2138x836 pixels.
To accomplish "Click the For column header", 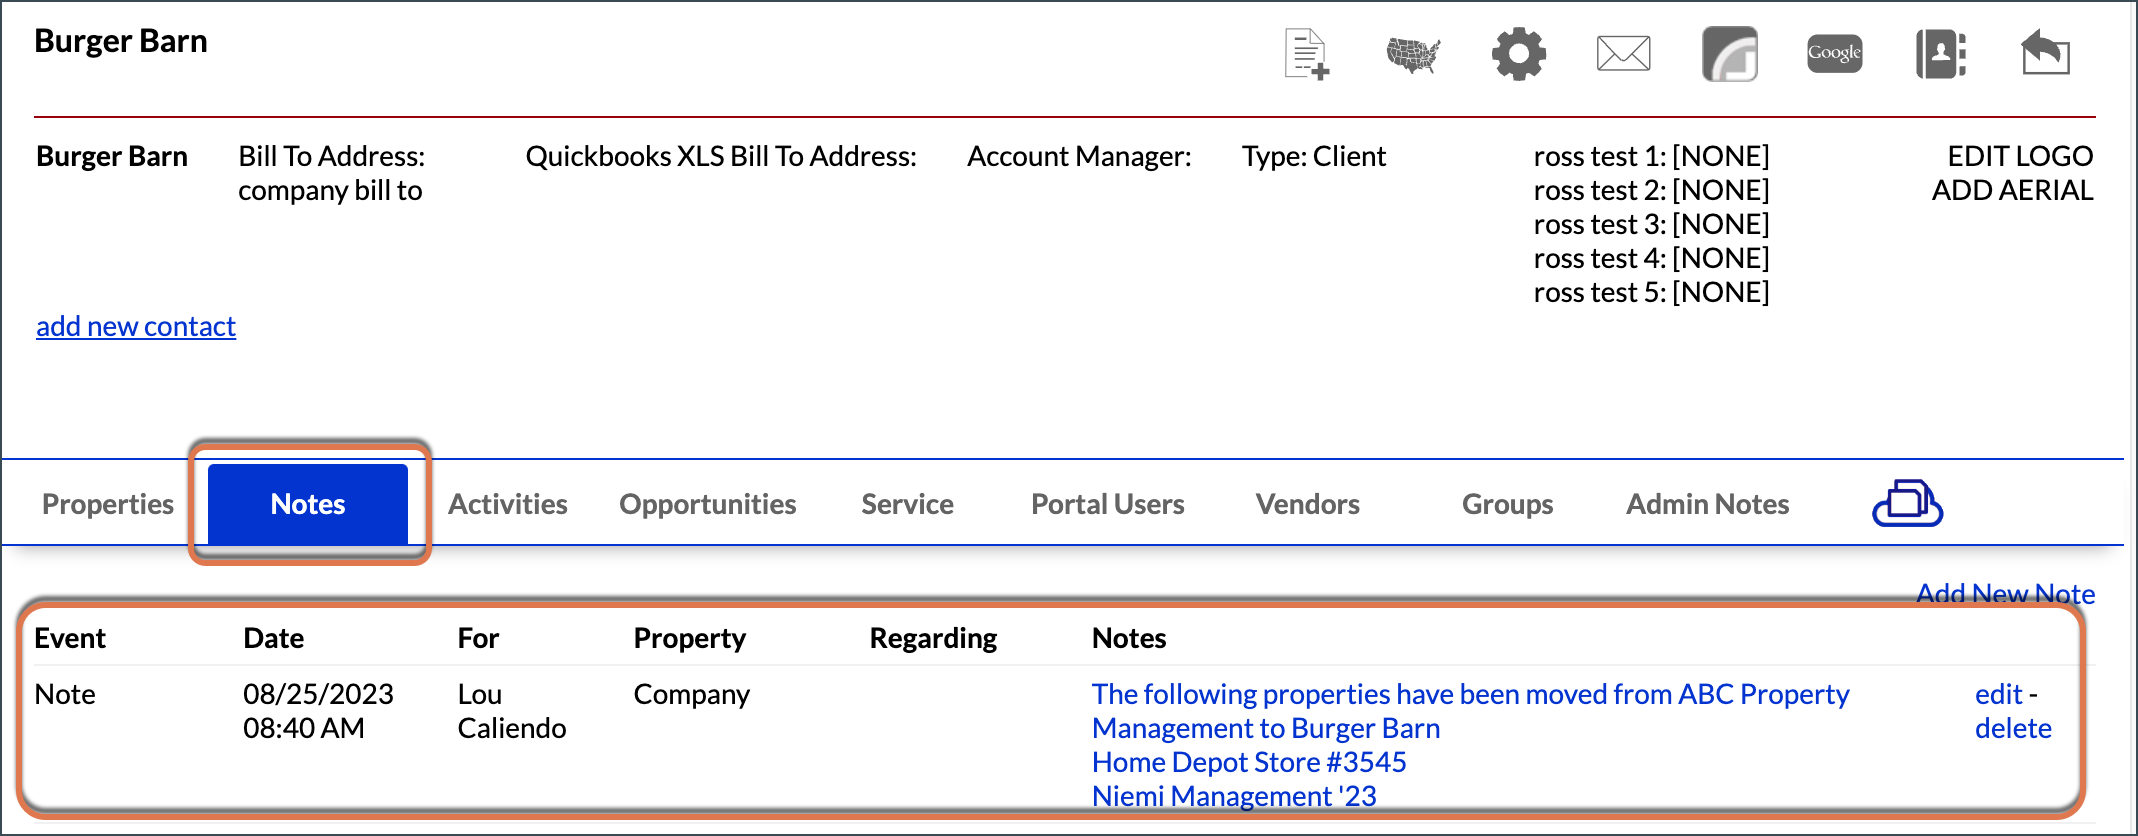I will pos(478,638).
